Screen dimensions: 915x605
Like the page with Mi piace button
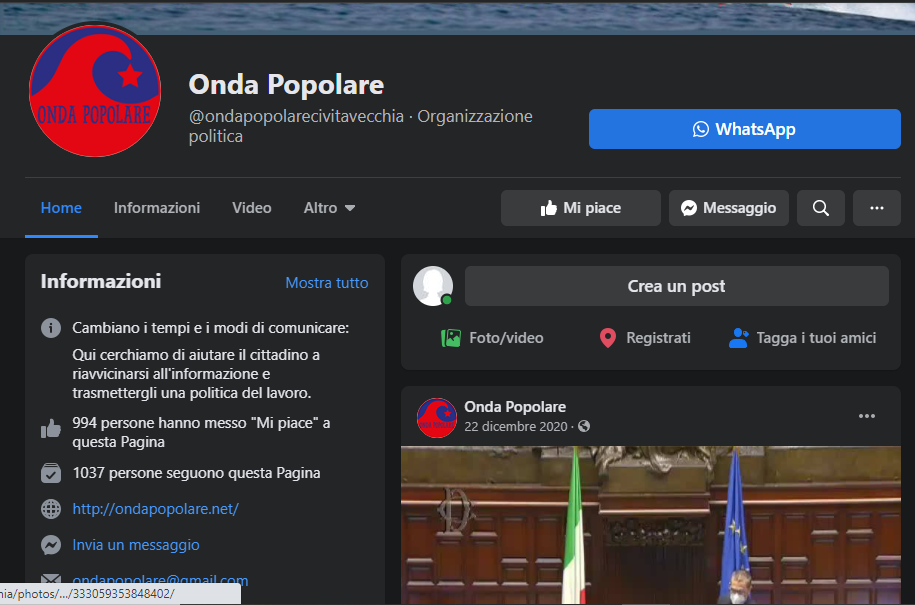click(581, 208)
